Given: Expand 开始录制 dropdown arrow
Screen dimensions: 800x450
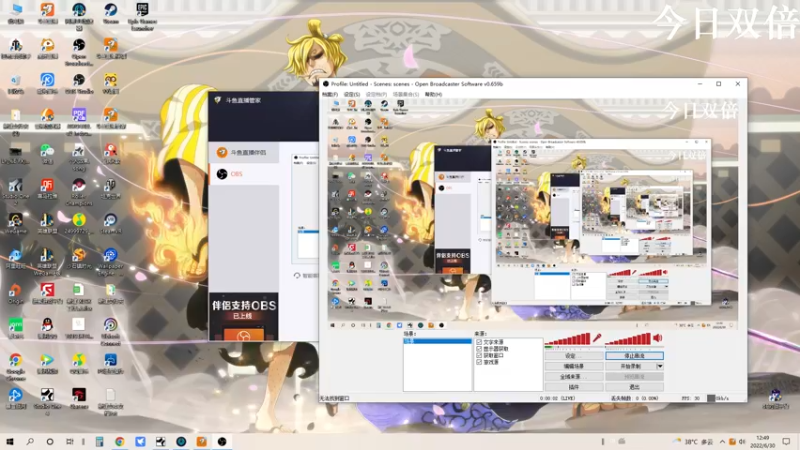Looking at the screenshot, I should (x=660, y=366).
